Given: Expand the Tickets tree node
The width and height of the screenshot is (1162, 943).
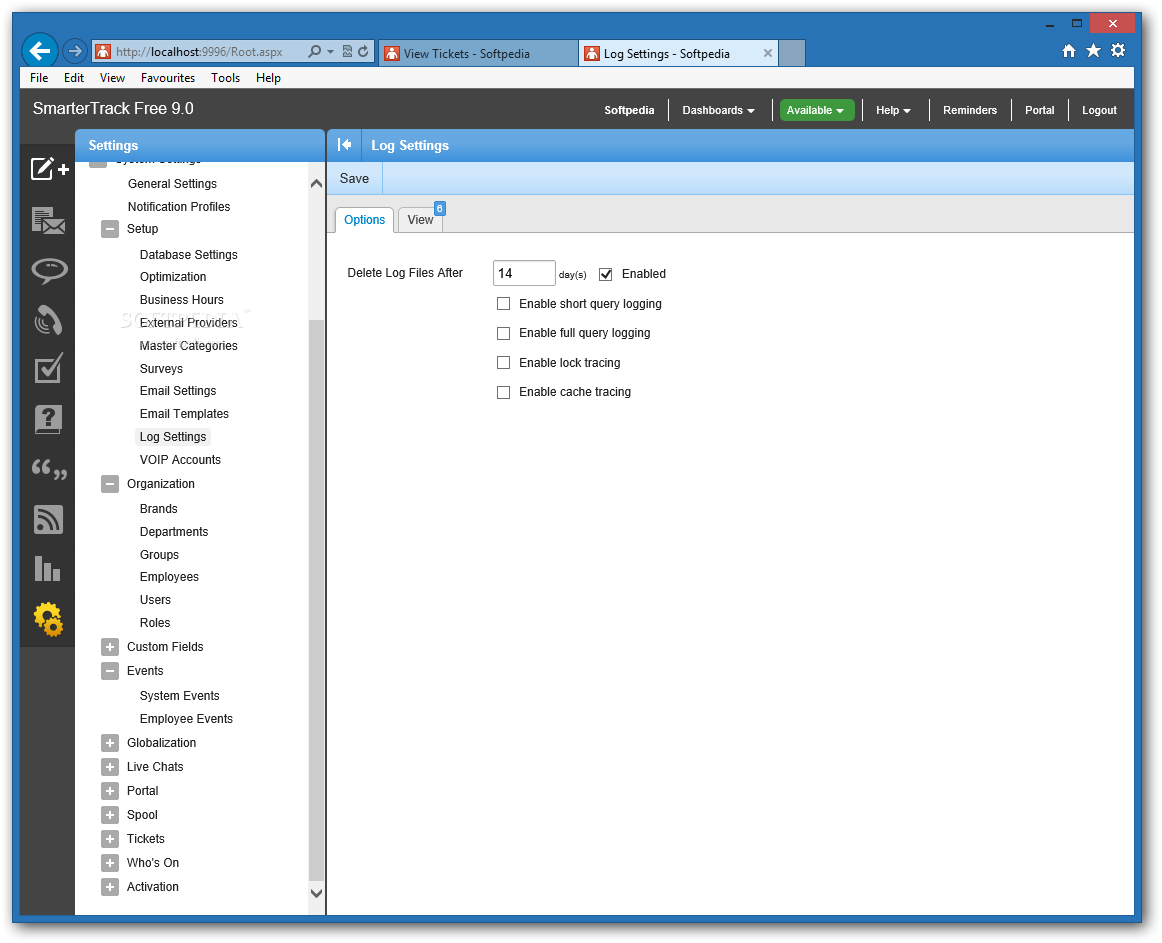Looking at the screenshot, I should click(110, 839).
